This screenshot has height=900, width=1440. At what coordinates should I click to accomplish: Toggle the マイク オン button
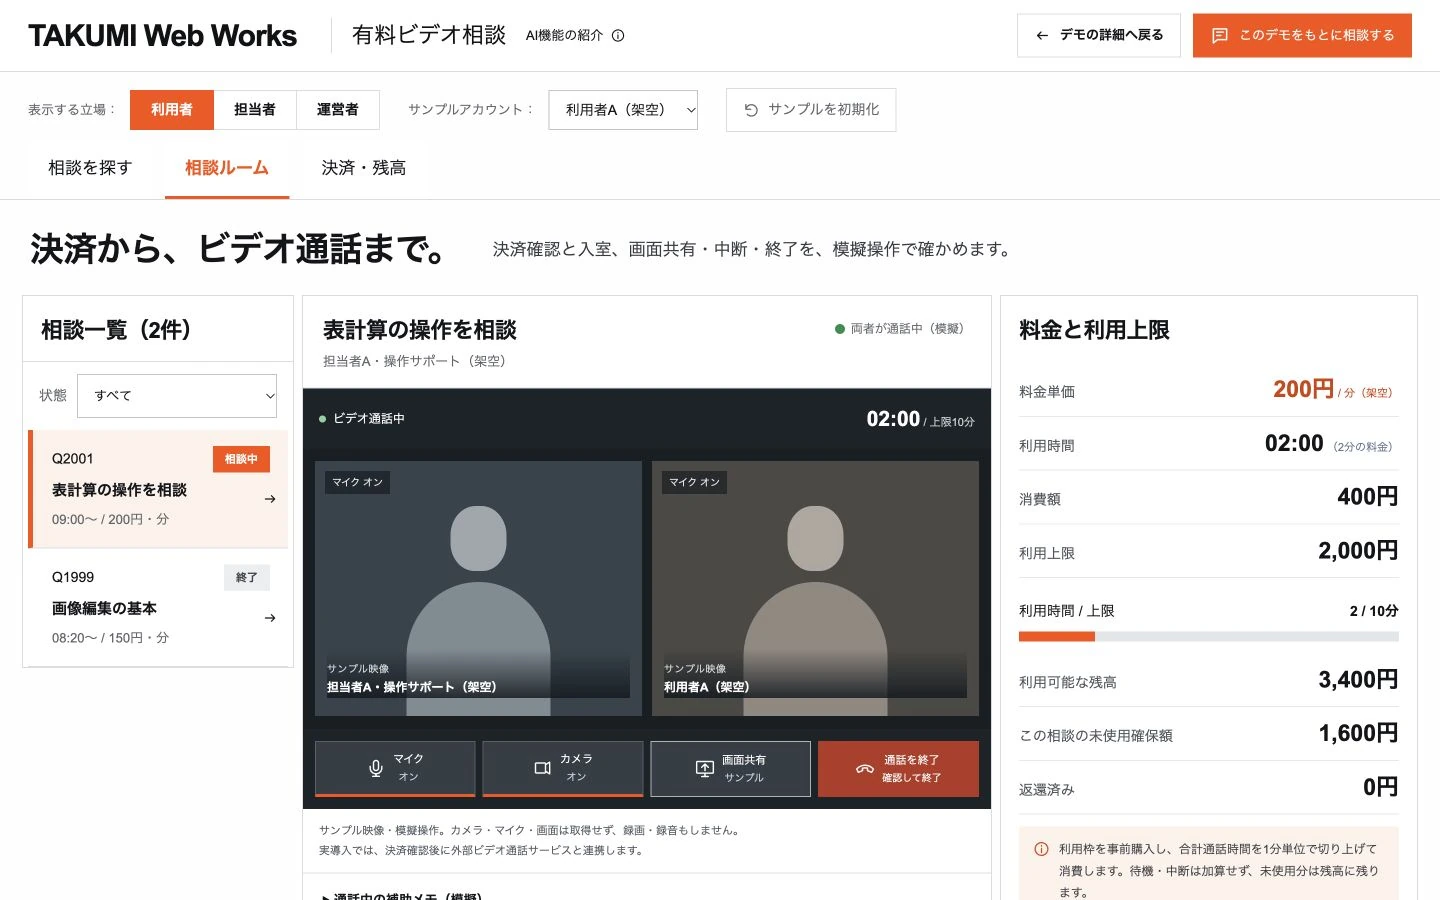click(395, 768)
